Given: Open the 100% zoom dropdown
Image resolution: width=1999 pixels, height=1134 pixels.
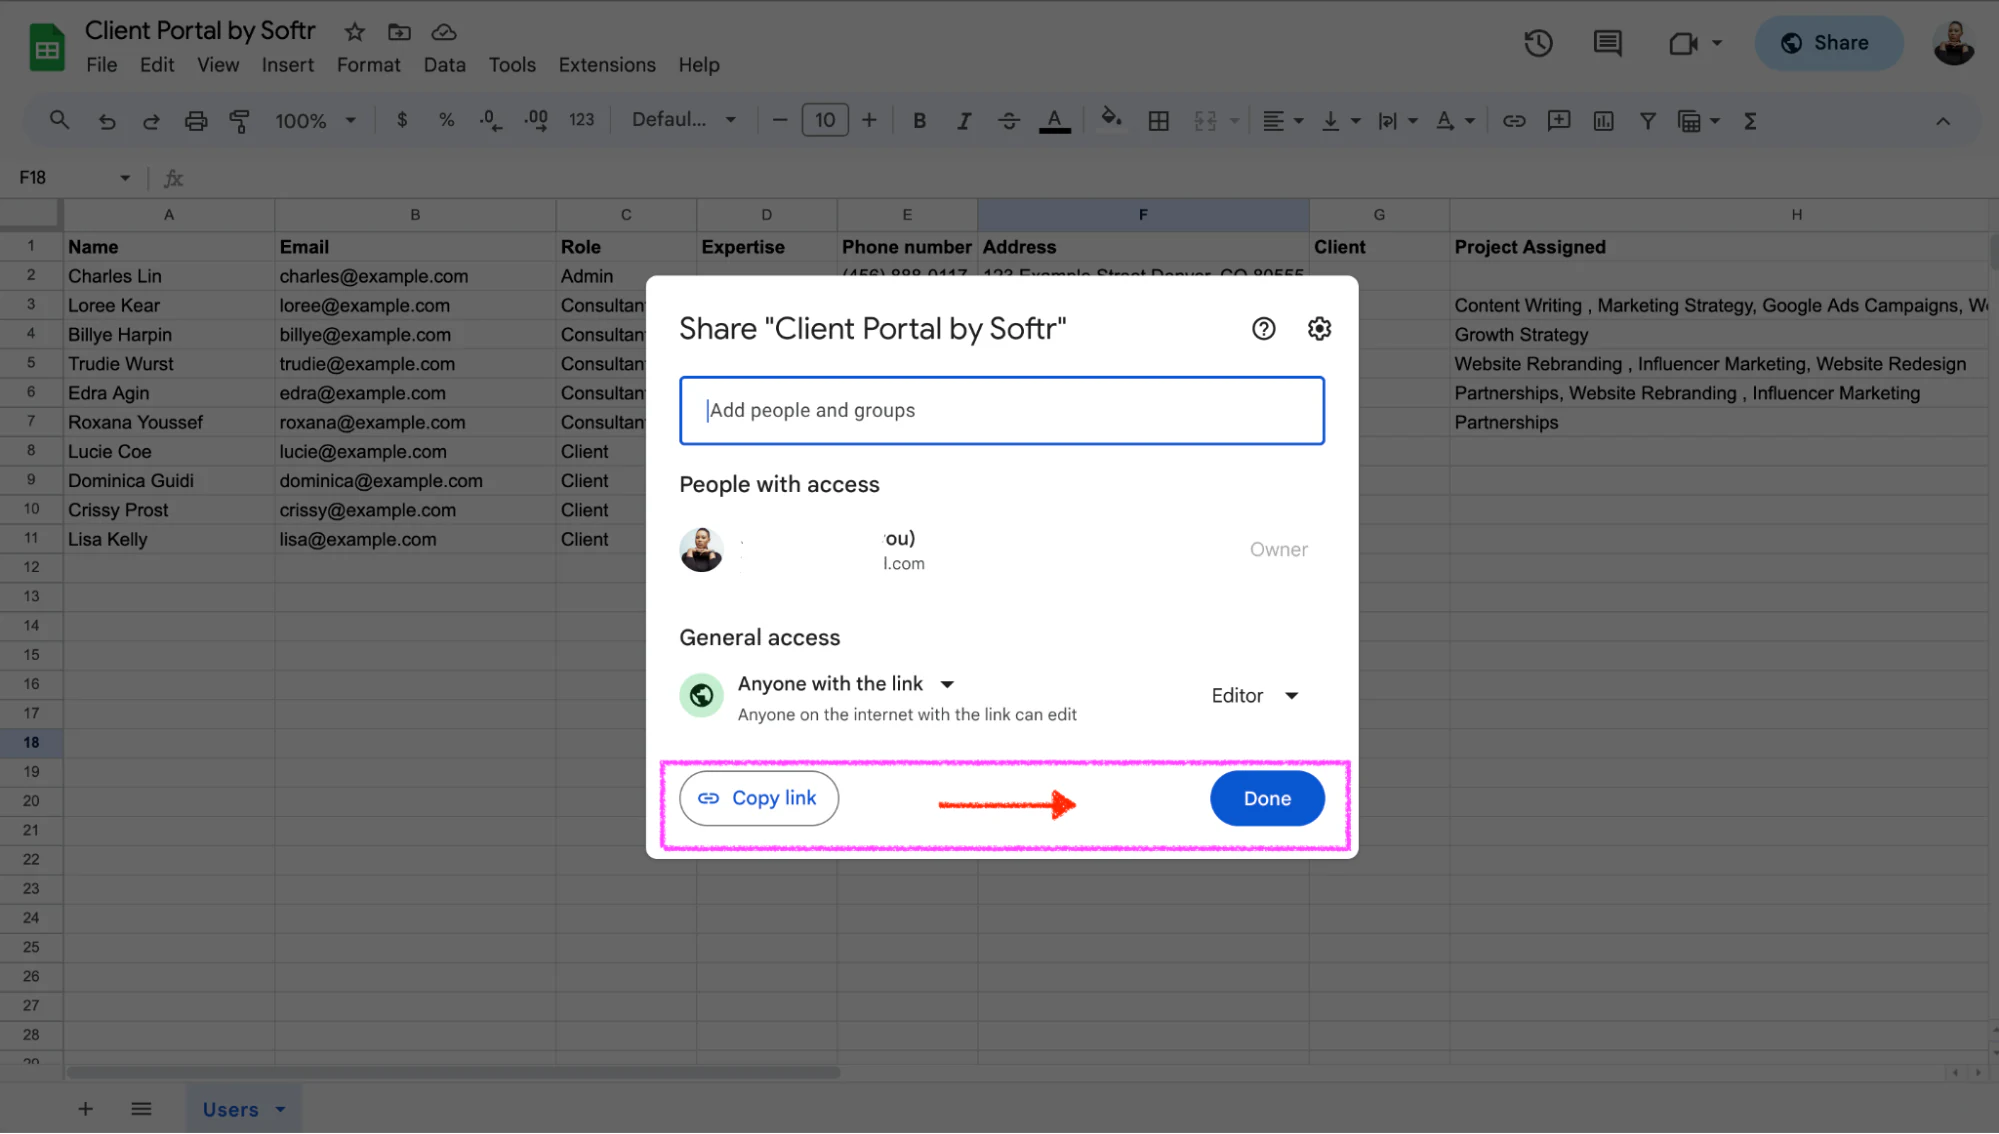Looking at the screenshot, I should point(315,121).
